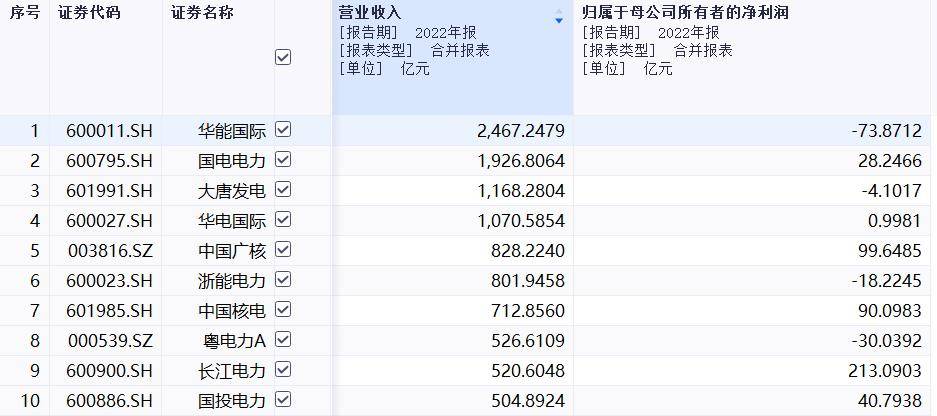Click net profit value 40.7938
Screen dimensions: 937x416
point(890,400)
